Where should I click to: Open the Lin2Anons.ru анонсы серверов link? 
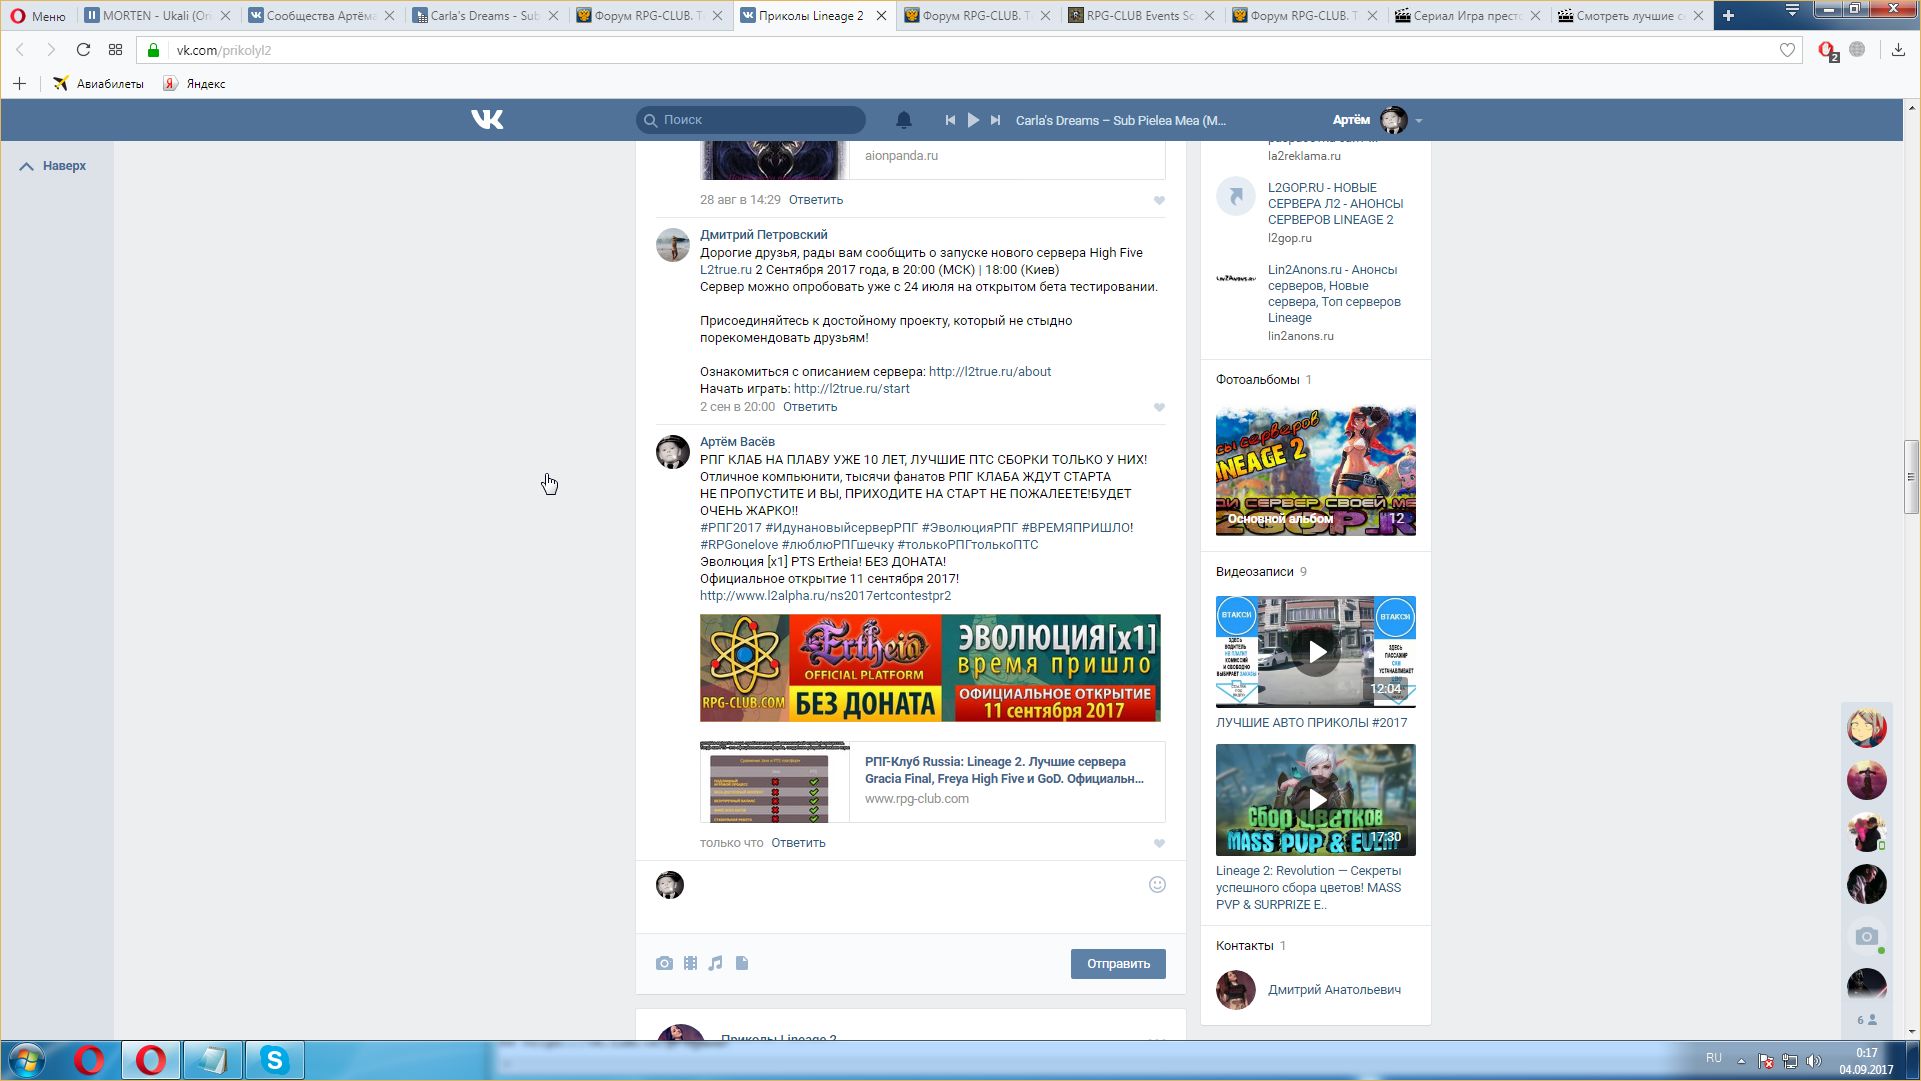point(1334,294)
